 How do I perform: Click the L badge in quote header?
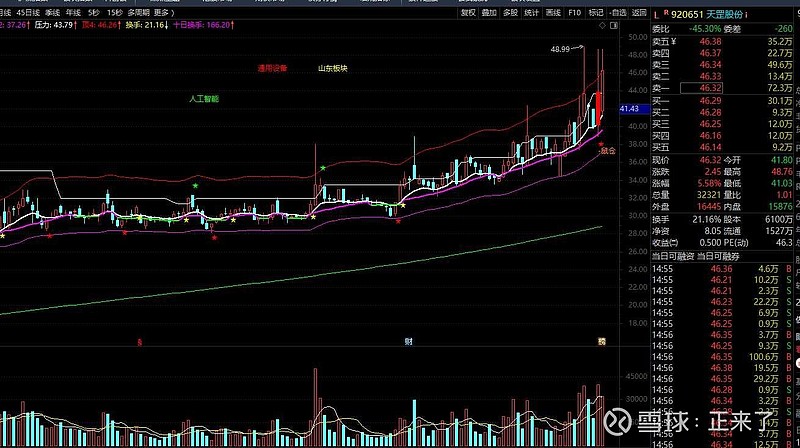click(657, 15)
